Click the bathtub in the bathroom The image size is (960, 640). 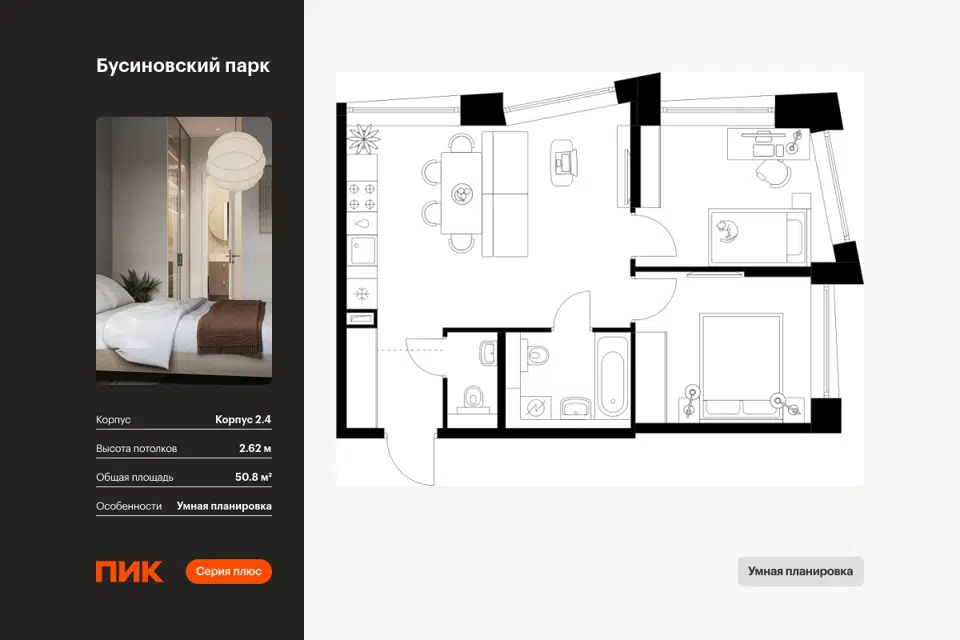point(612,376)
